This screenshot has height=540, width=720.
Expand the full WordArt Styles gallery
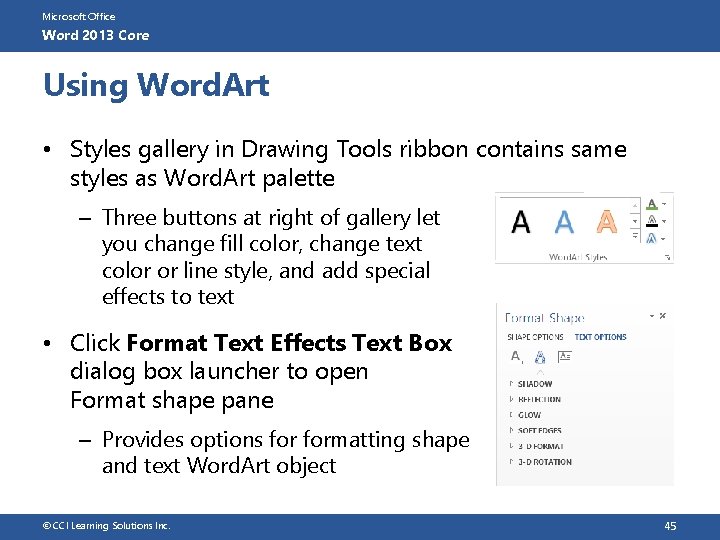[x=635, y=236]
